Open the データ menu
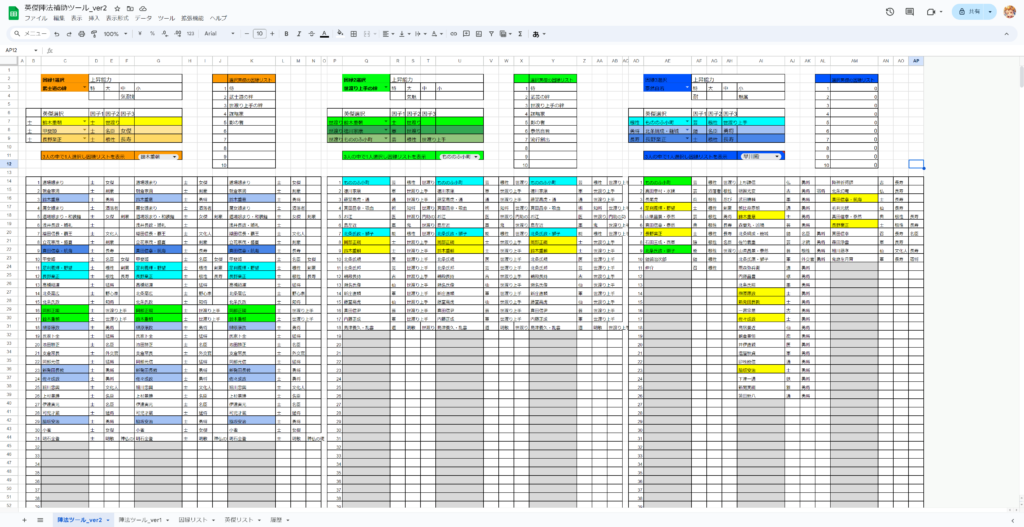Image resolution: width=1024 pixels, height=527 pixels. click(143, 19)
